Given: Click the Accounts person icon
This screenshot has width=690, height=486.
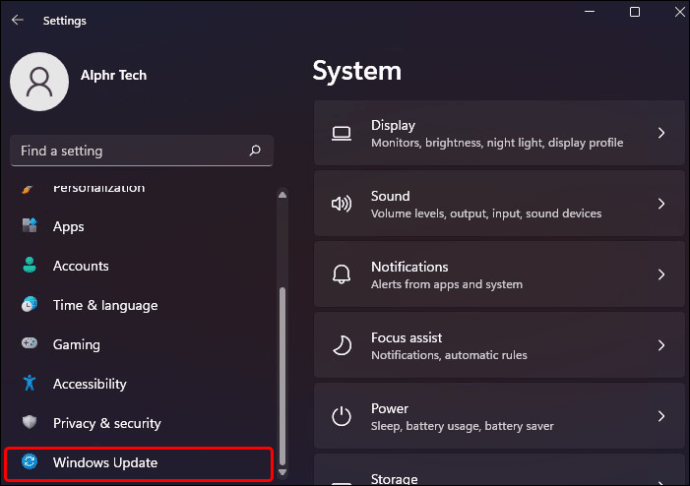Looking at the screenshot, I should (x=30, y=266).
